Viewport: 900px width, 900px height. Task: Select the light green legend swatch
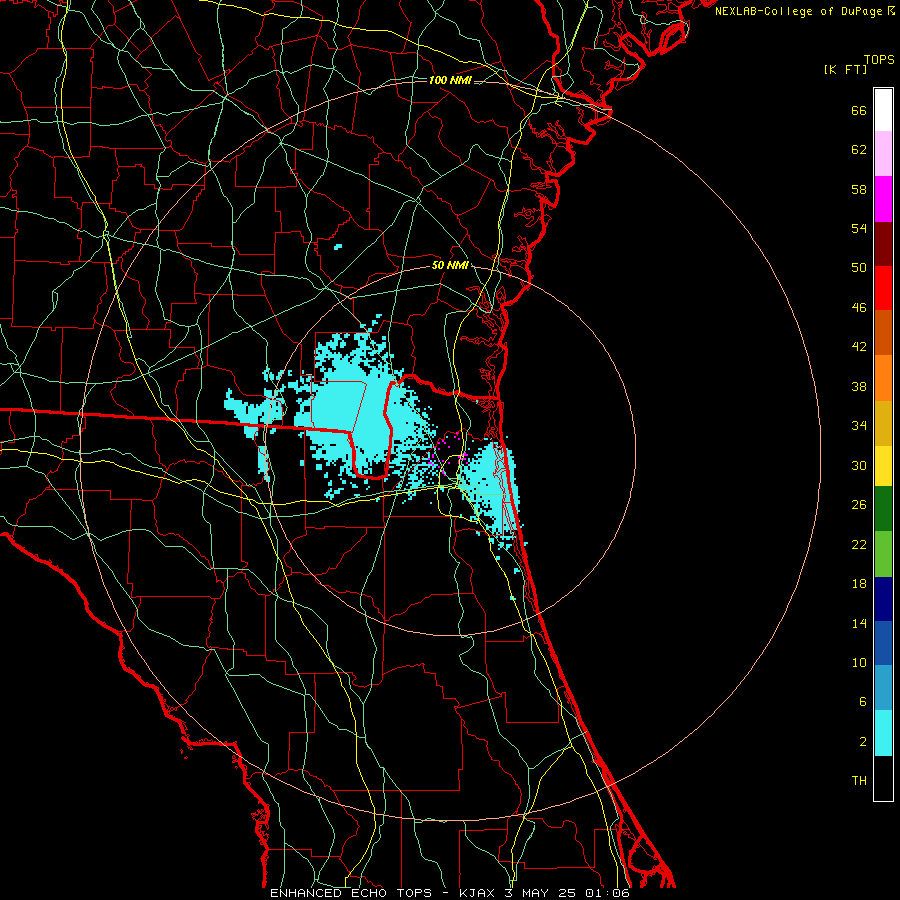coord(883,554)
